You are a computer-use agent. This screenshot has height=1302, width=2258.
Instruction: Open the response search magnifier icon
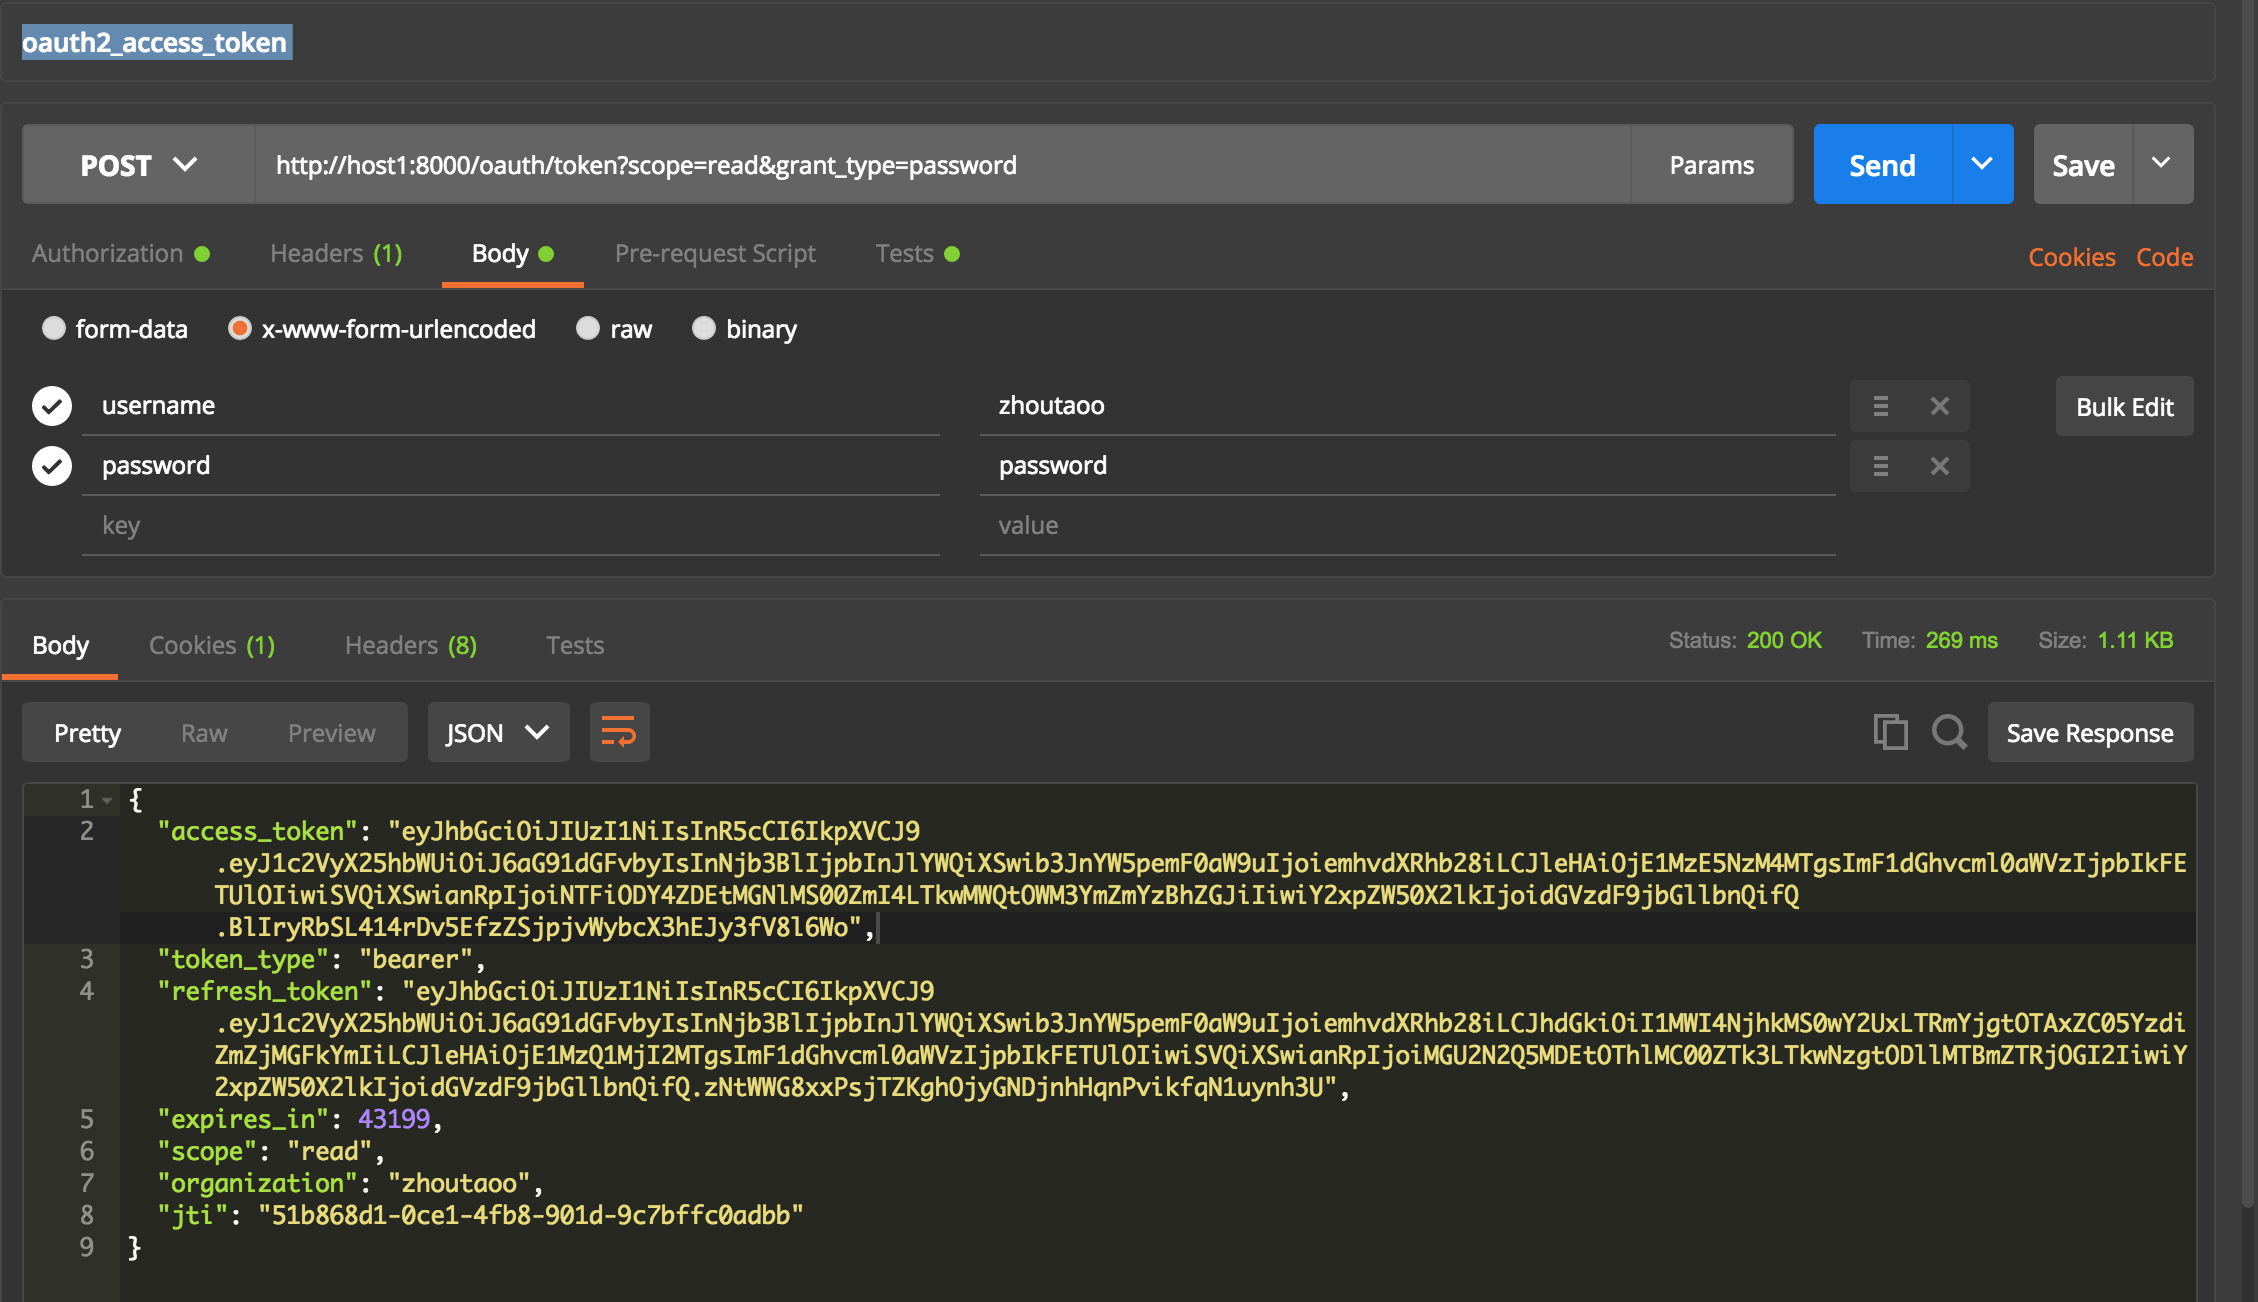1948,733
